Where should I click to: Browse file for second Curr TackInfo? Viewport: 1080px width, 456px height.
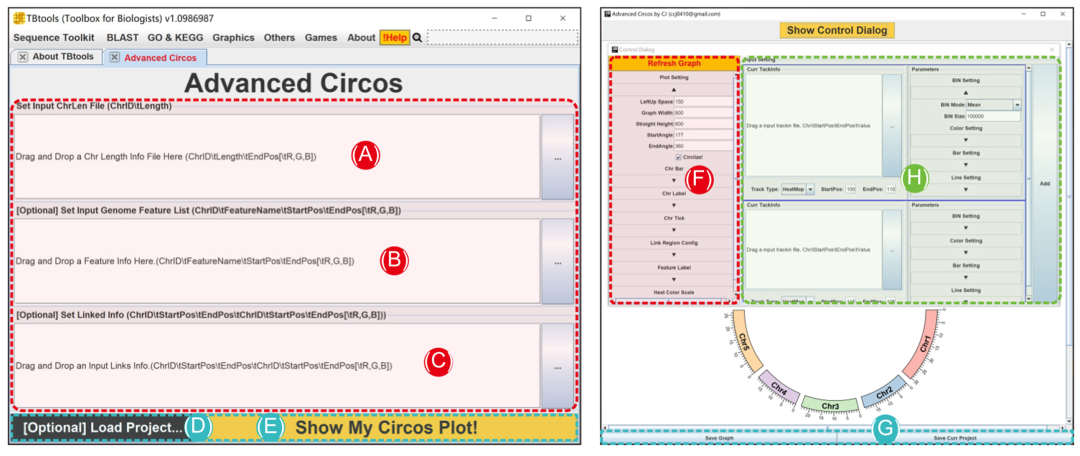(x=892, y=249)
